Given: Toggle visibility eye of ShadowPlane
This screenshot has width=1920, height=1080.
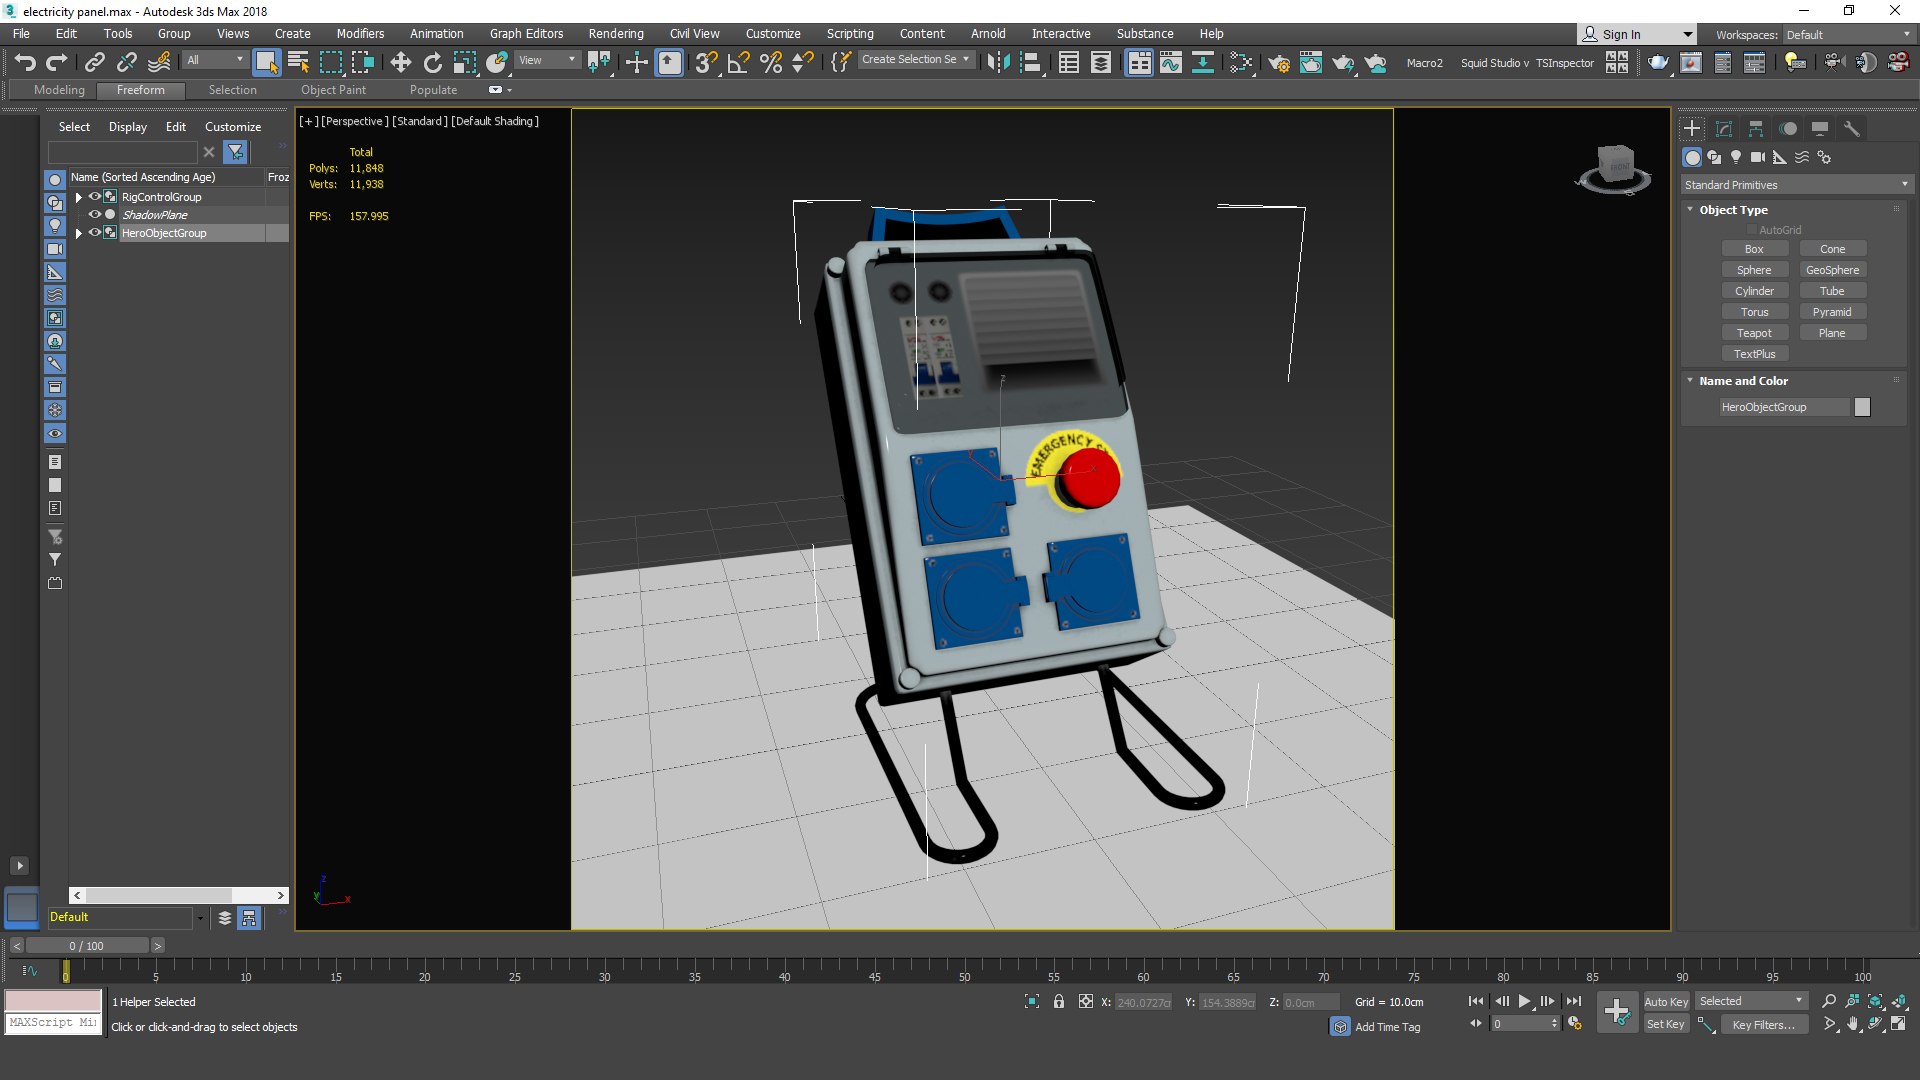Looking at the screenshot, I should pos(95,215).
